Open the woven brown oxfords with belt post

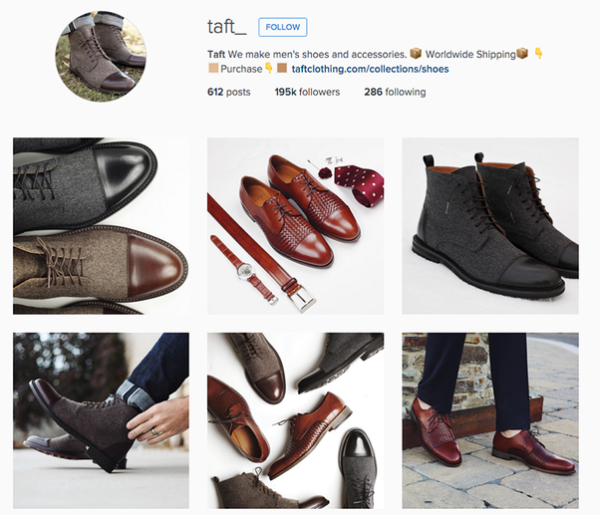pyautogui.click(x=295, y=226)
